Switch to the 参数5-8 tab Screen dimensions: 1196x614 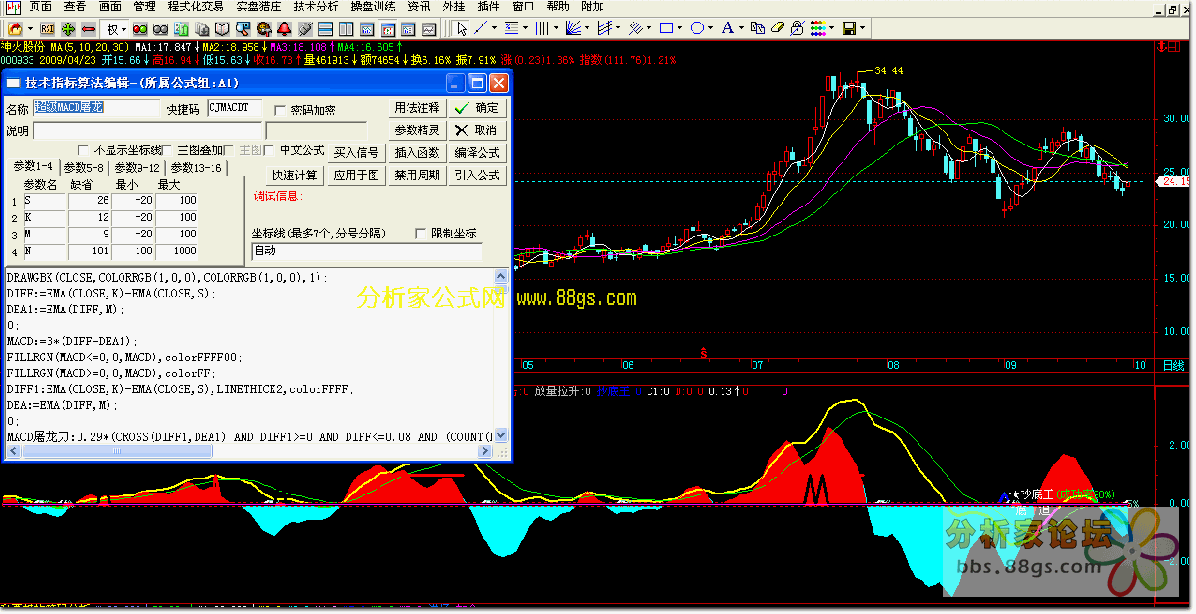83,168
